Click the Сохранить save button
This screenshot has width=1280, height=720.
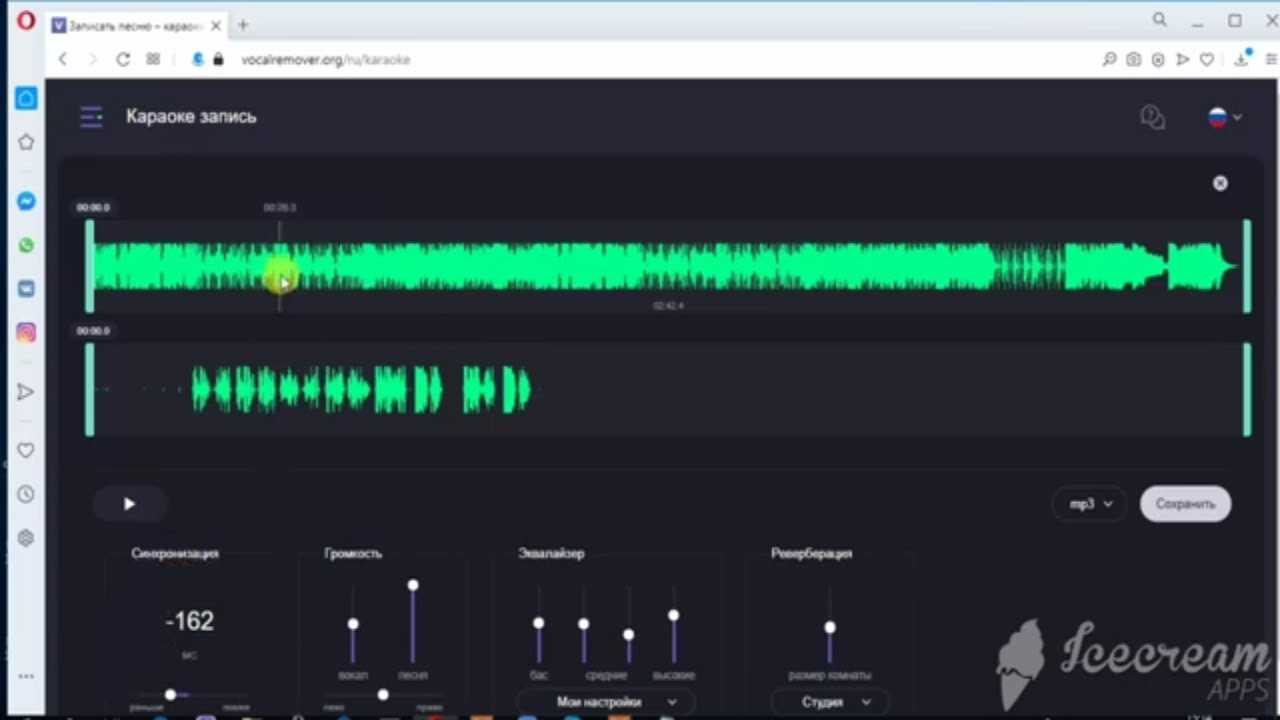(x=1185, y=504)
